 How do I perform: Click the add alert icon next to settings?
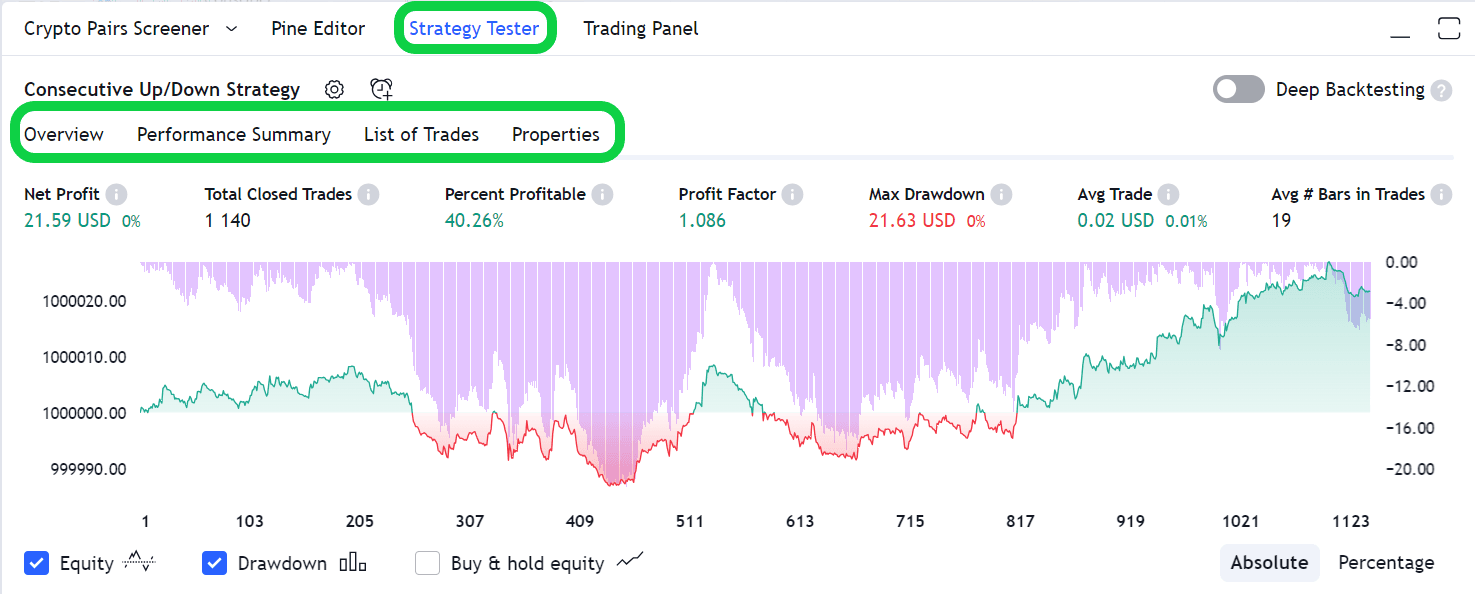tap(381, 89)
